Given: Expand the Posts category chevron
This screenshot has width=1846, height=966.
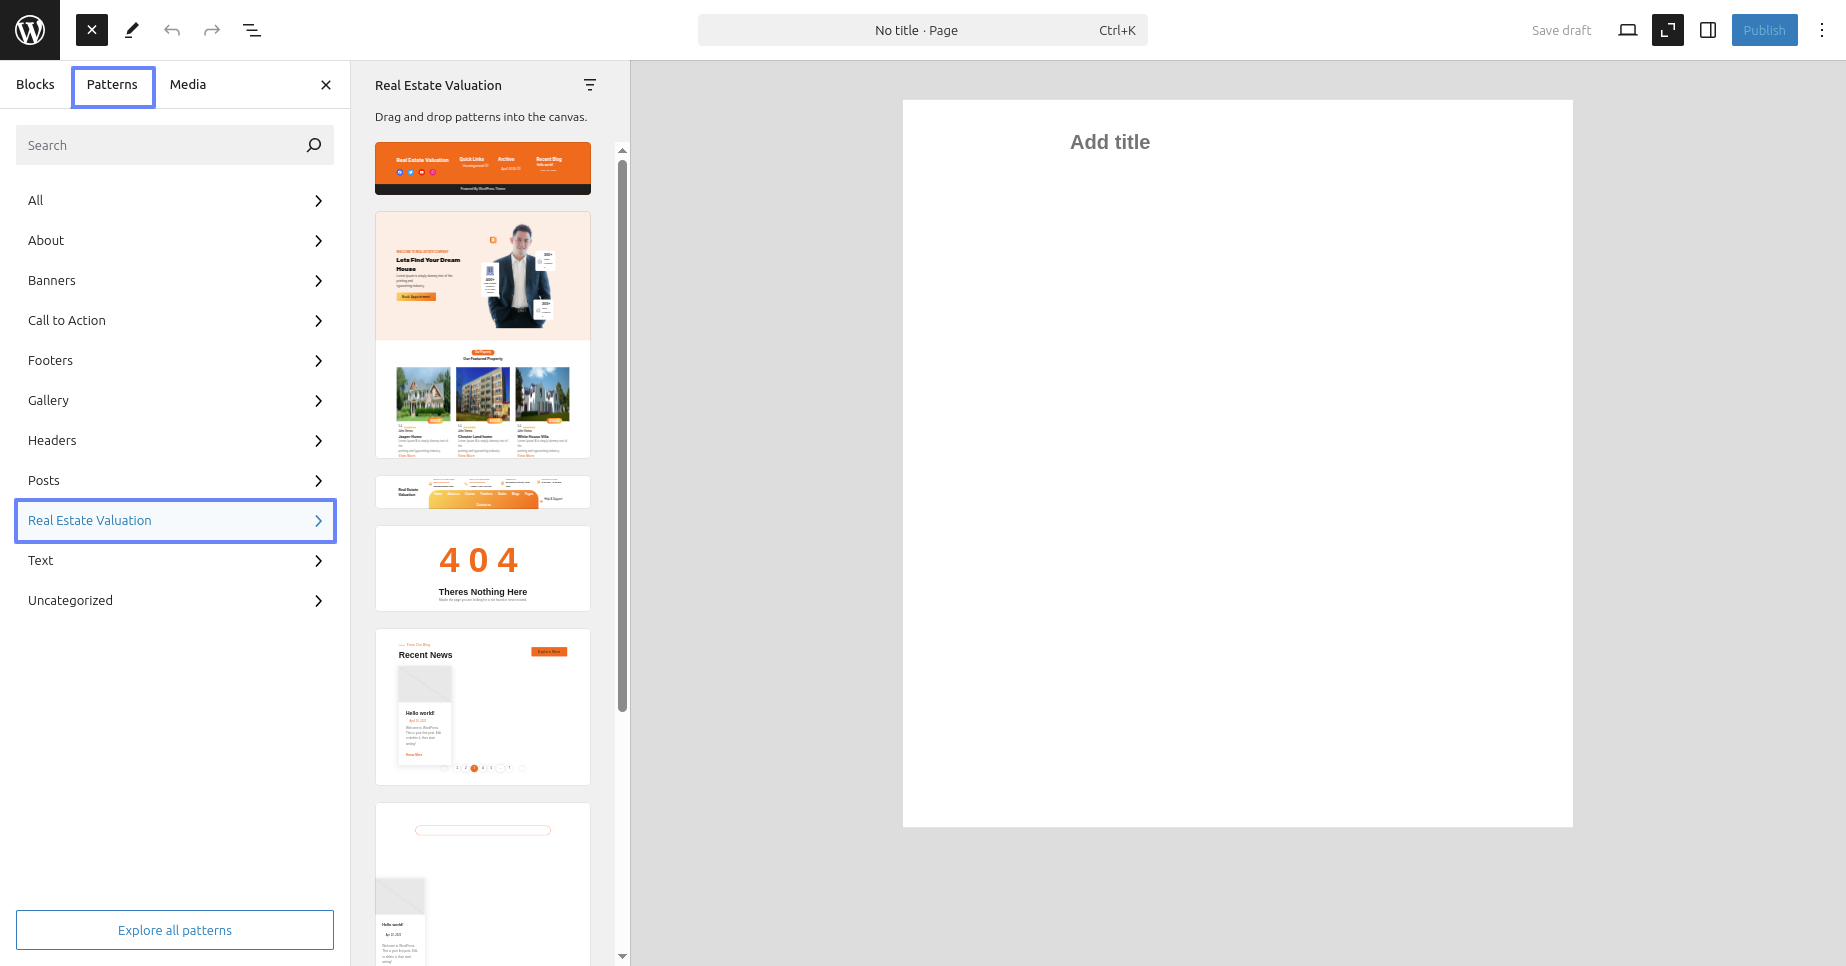Looking at the screenshot, I should [318, 481].
